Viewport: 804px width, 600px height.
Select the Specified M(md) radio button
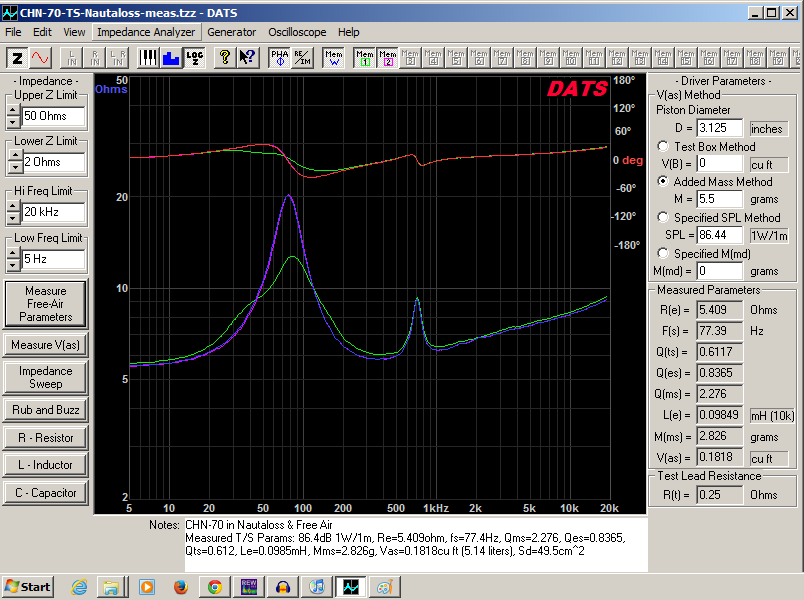coord(663,253)
